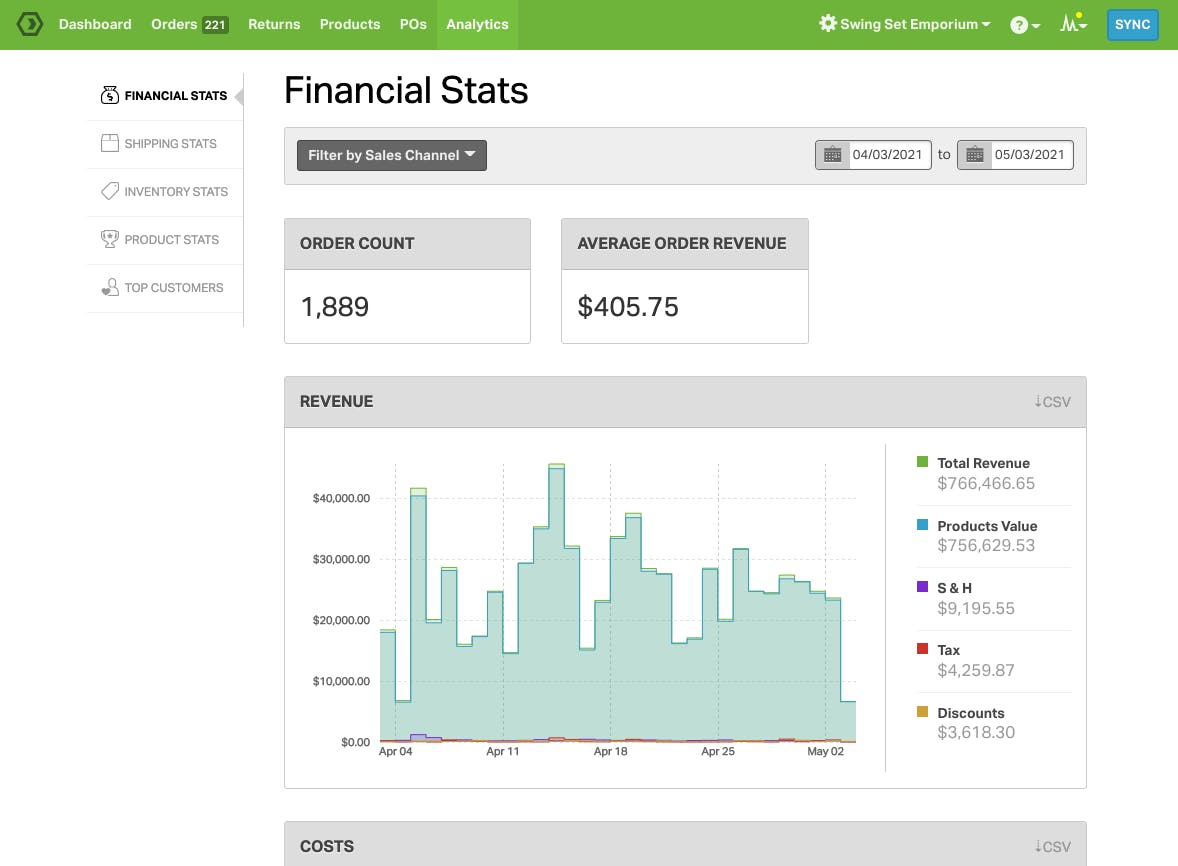Click the purple S & H legend swatch
1178x866 pixels.
[922, 587]
